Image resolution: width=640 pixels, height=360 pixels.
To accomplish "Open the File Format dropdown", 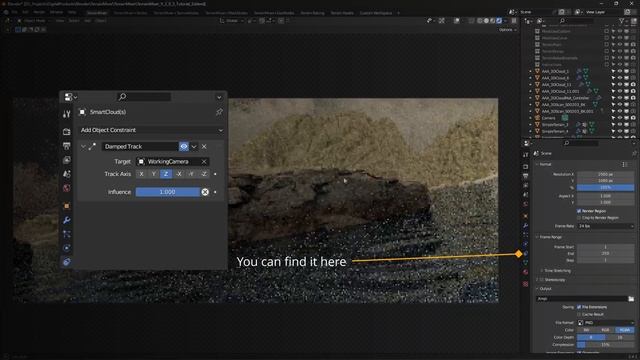I will click(x=606, y=323).
